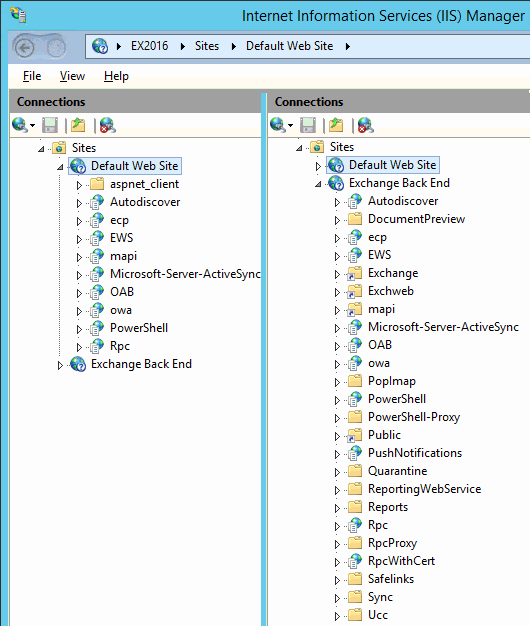Click the IIS Manager title bar app icon
Image resolution: width=530 pixels, height=626 pixels.
(18, 14)
